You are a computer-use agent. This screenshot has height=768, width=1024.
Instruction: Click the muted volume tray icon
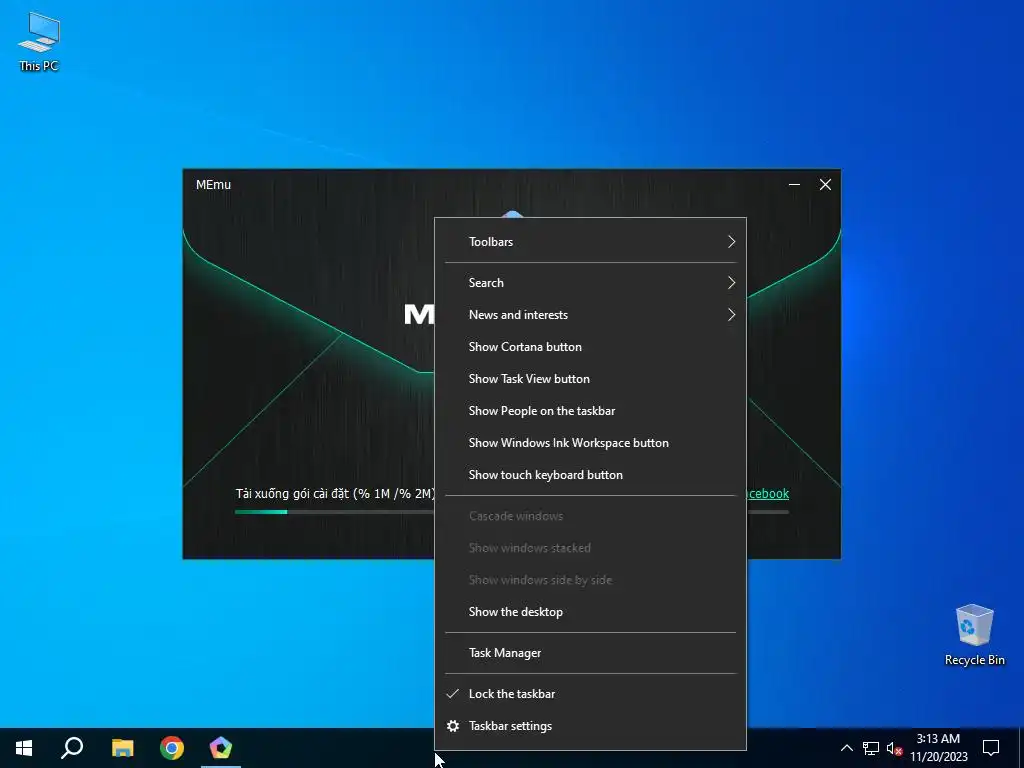coord(894,748)
